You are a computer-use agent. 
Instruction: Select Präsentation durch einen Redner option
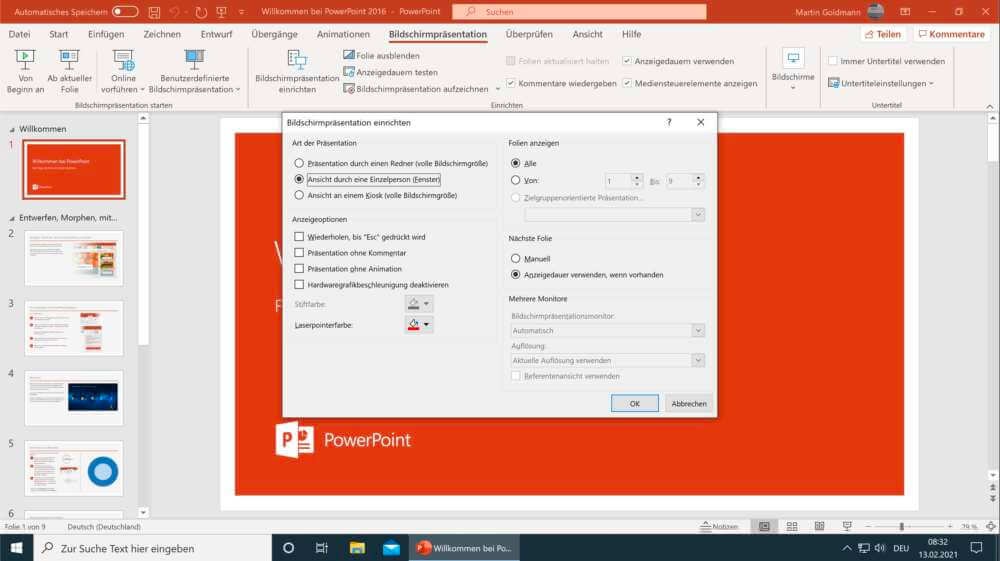(298, 163)
